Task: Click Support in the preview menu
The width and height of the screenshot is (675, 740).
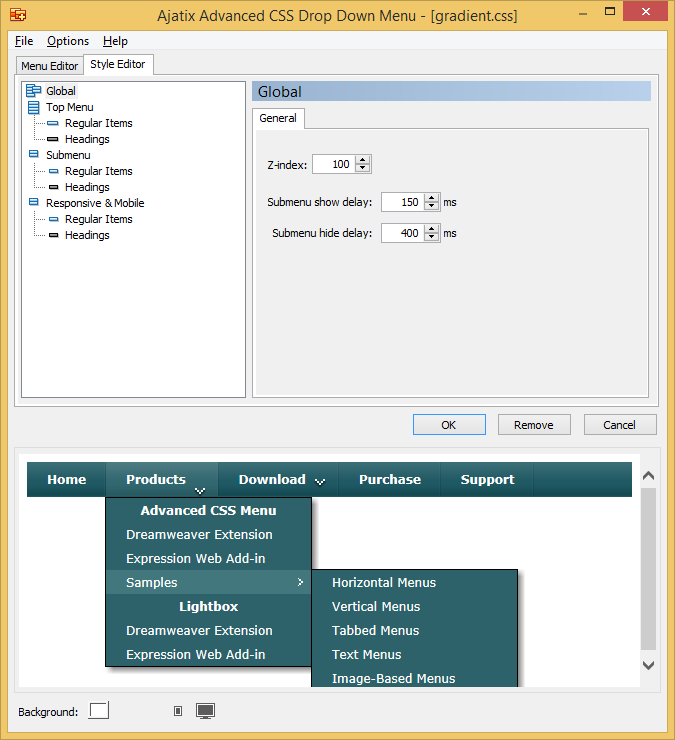Action: click(487, 479)
